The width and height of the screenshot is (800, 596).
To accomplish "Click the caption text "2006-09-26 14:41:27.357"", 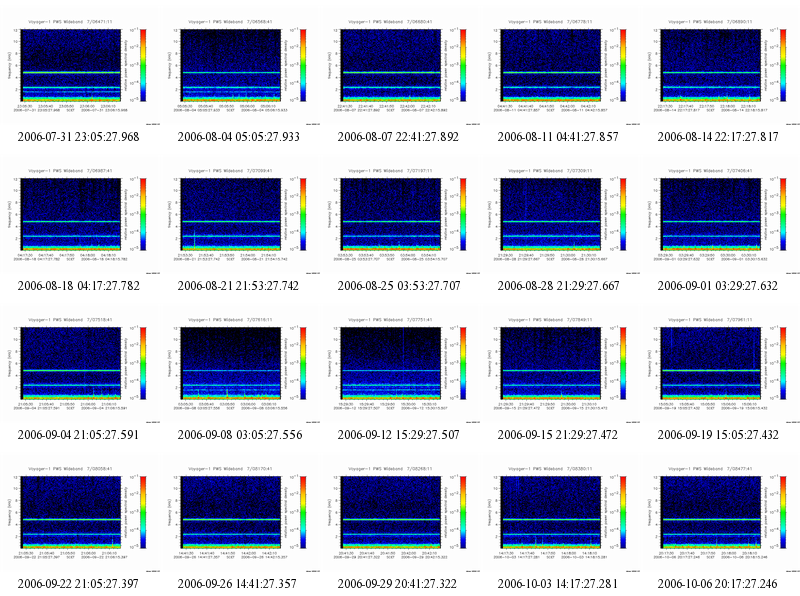I will coord(237,584).
